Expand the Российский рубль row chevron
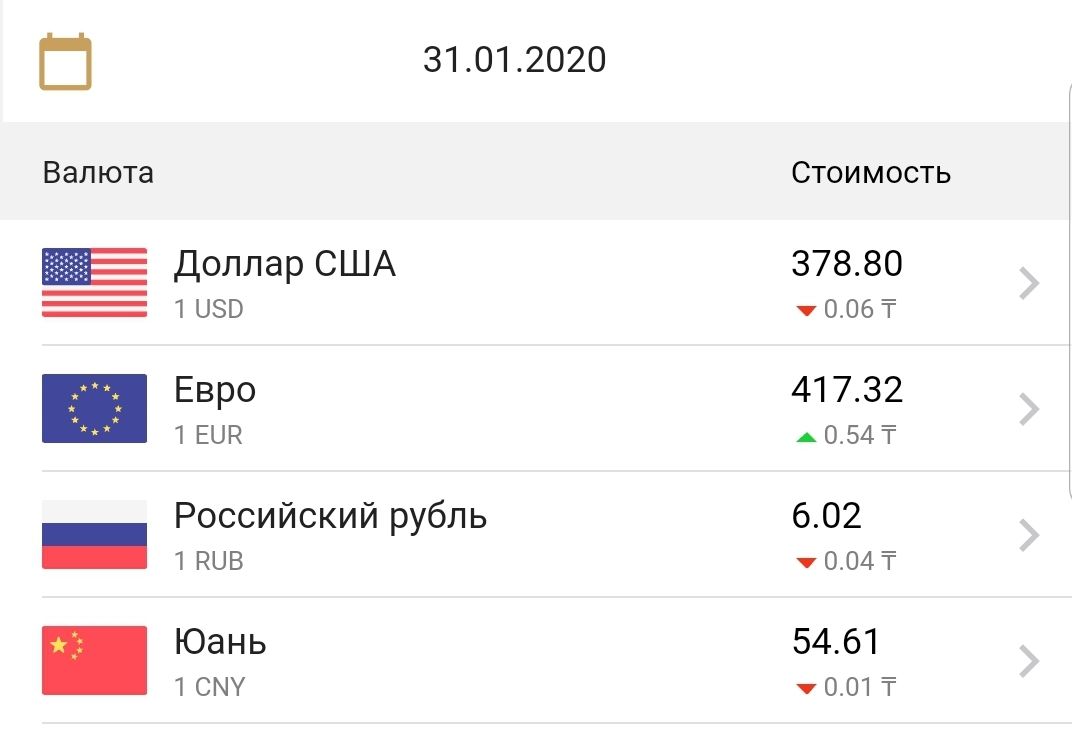 [x=1029, y=535]
